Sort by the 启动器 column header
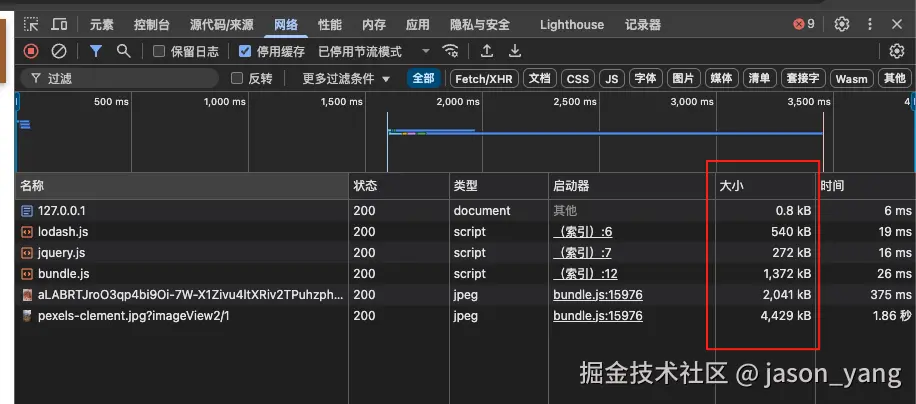916x404 pixels. (x=632, y=186)
